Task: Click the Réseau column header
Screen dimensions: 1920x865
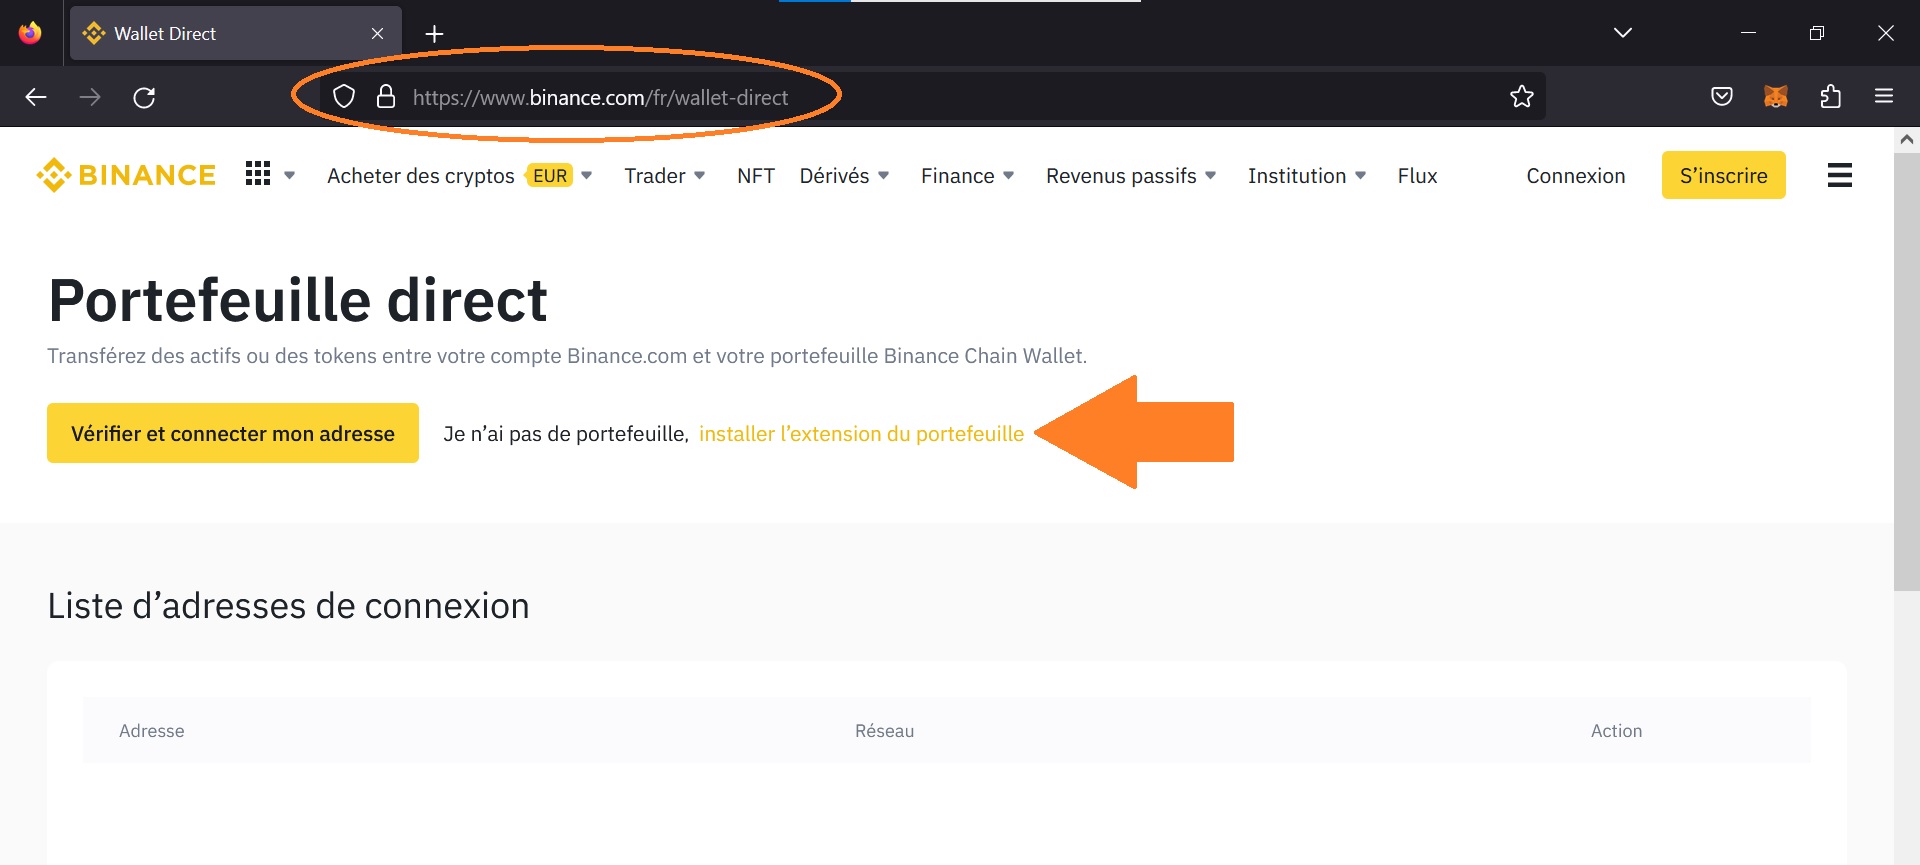Action: (x=885, y=731)
